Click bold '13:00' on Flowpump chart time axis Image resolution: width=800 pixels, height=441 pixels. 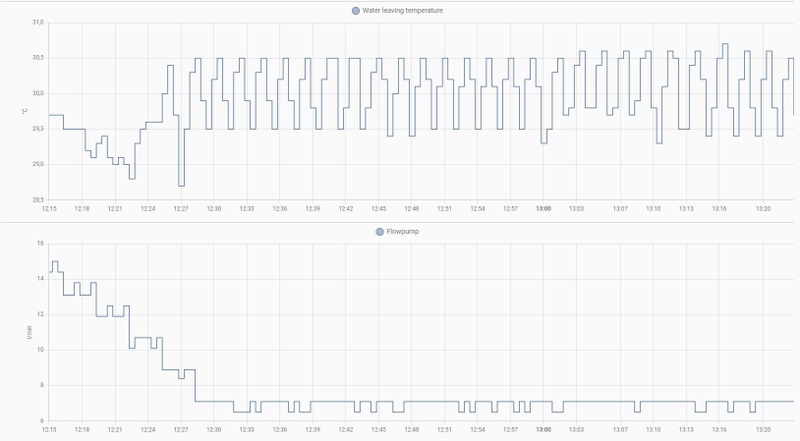point(543,430)
